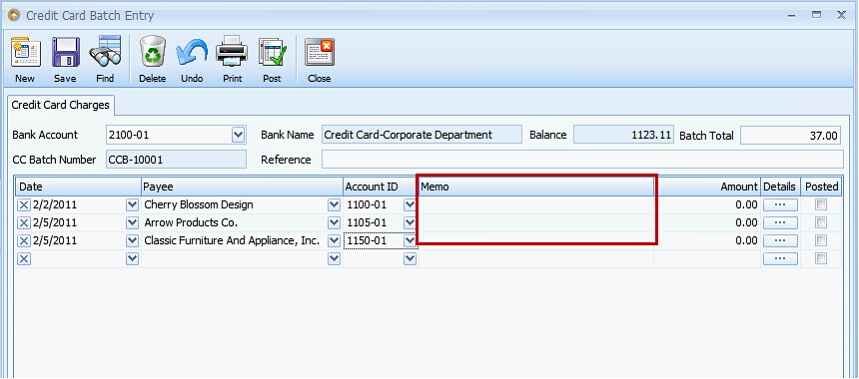This screenshot has width=859, height=379.
Task: Open payee dropdown on the empty row
Action: (334, 259)
